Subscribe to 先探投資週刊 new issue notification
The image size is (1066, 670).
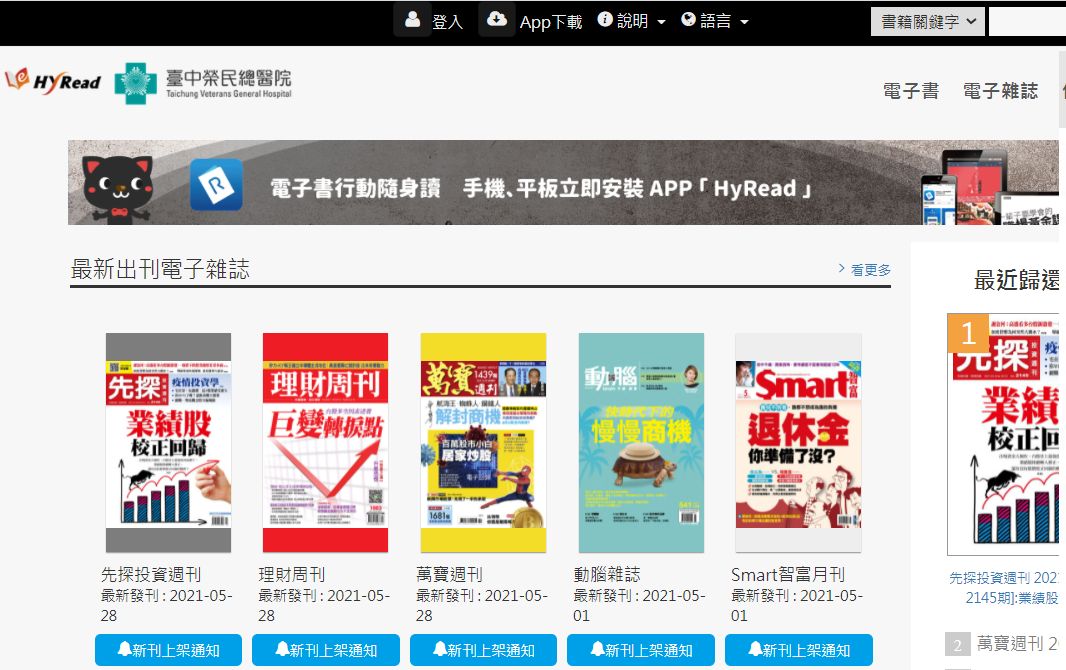[x=168, y=650]
